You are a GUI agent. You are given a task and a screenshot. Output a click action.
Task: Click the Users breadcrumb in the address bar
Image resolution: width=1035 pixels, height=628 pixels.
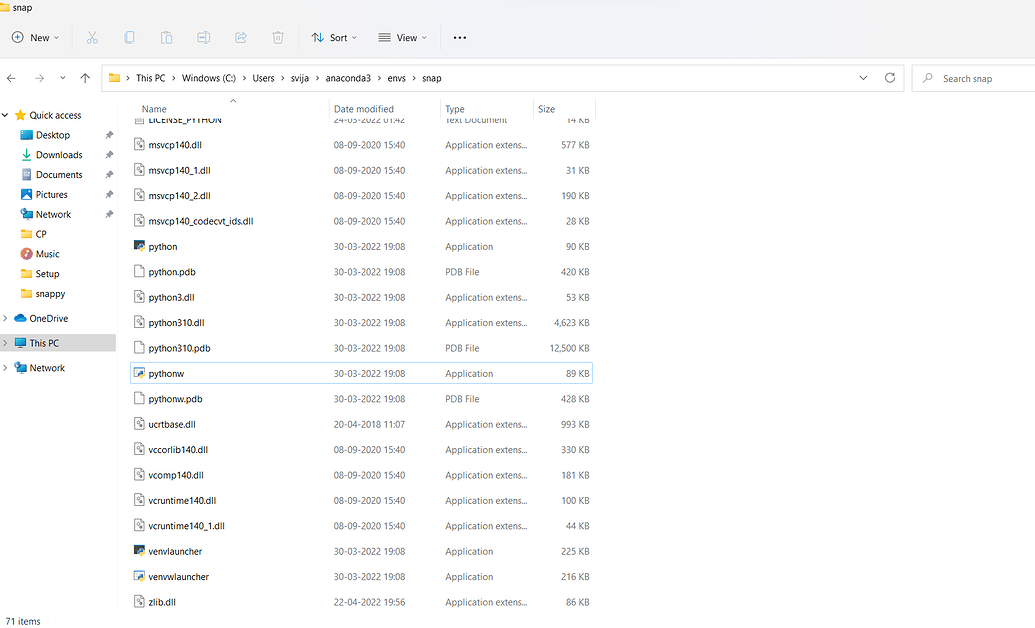(x=263, y=77)
